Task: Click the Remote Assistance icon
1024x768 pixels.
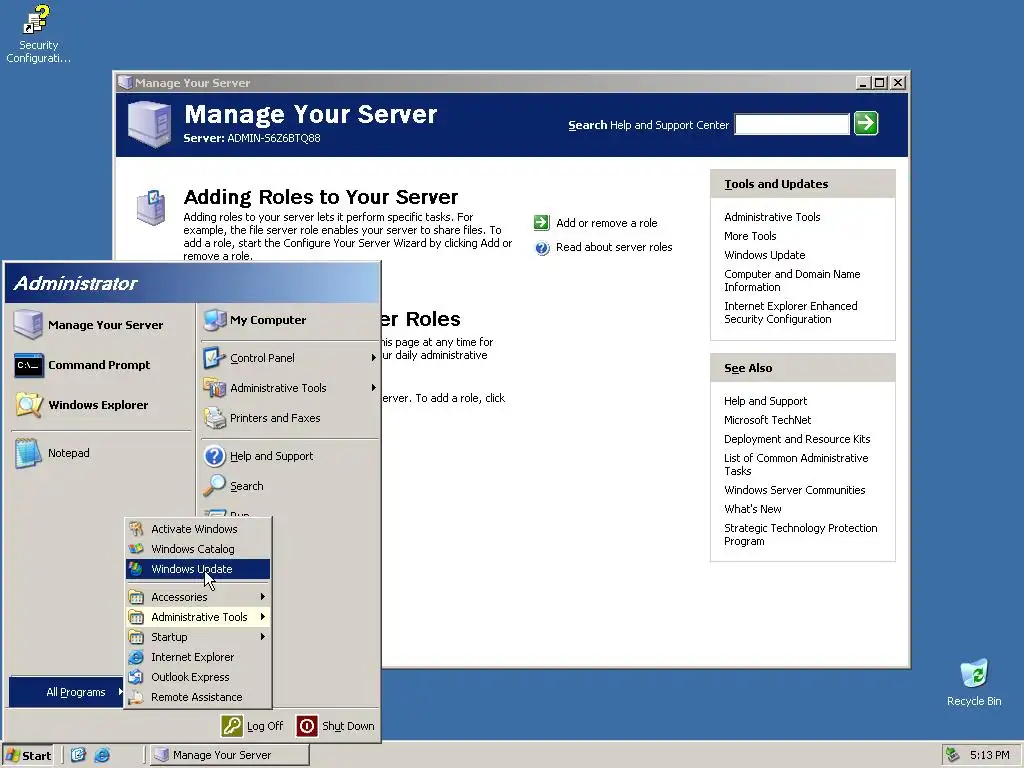Action: point(136,697)
